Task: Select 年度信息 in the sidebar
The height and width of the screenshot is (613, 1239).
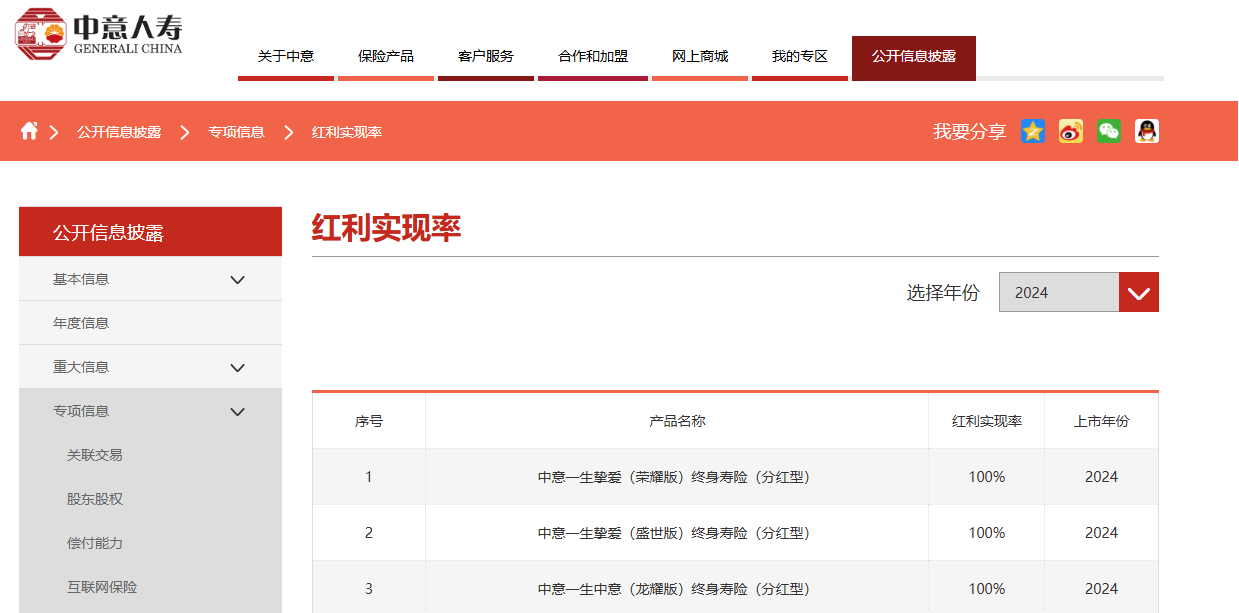Action: [80, 322]
